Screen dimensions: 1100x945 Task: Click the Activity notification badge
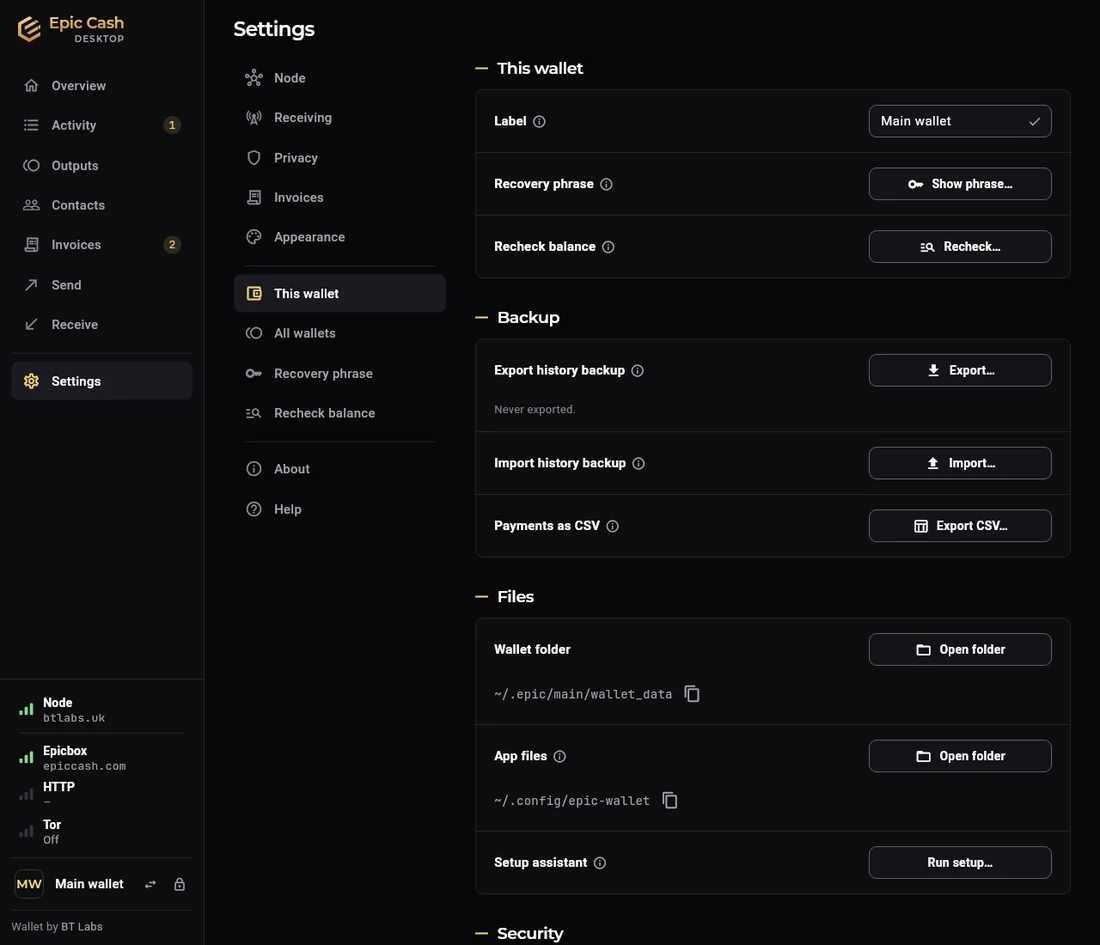172,125
